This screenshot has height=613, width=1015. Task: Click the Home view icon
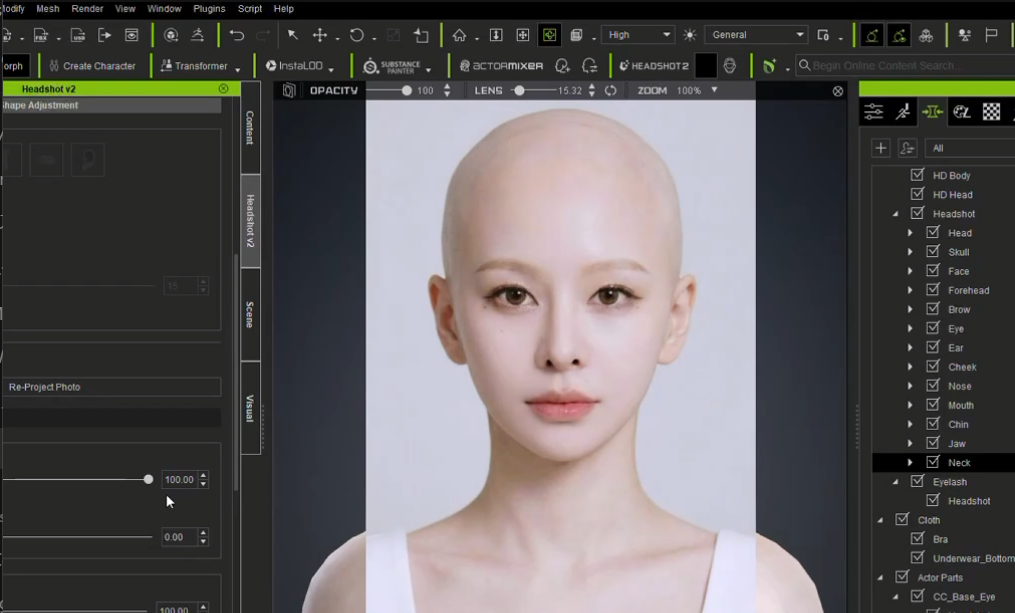[x=459, y=35]
